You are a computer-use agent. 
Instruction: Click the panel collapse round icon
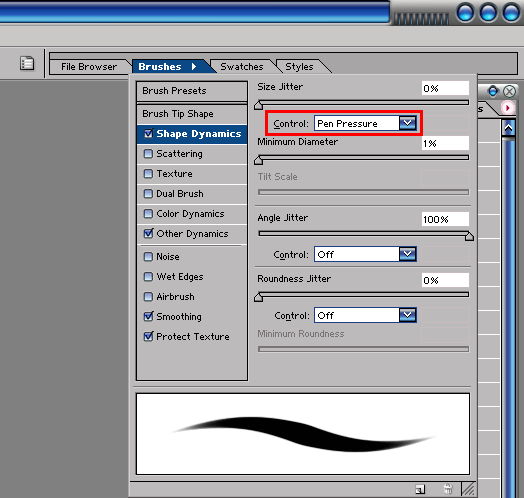(493, 91)
